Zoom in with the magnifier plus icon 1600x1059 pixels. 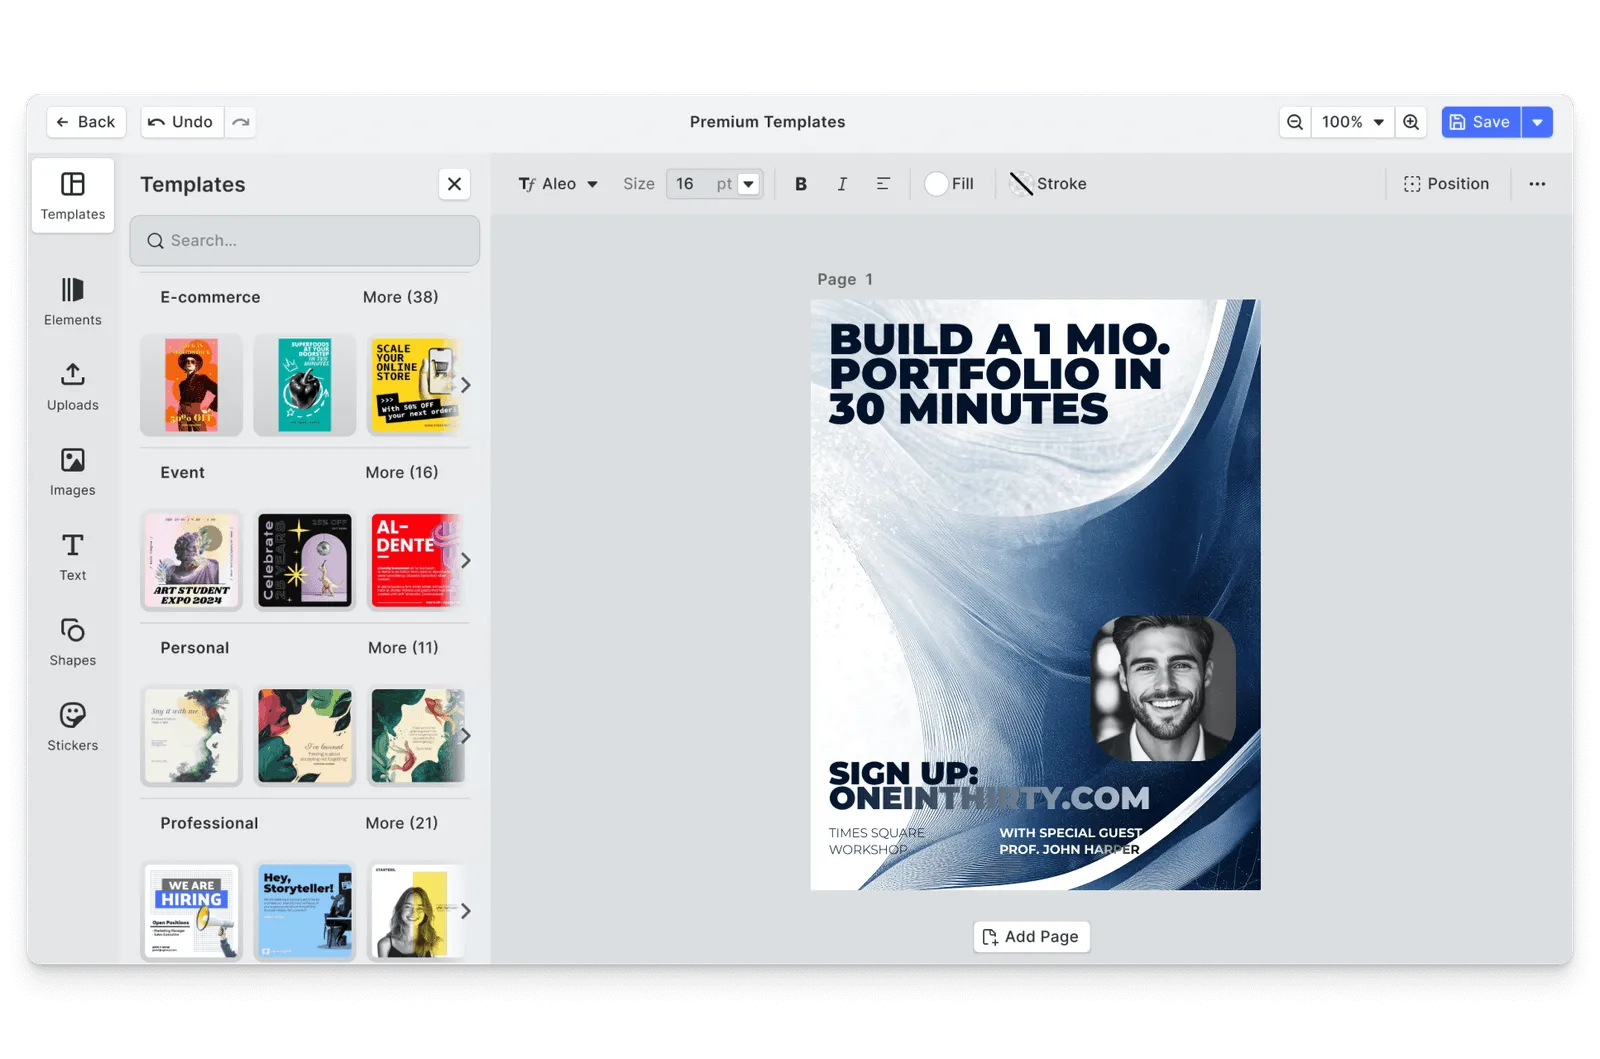[x=1411, y=122]
